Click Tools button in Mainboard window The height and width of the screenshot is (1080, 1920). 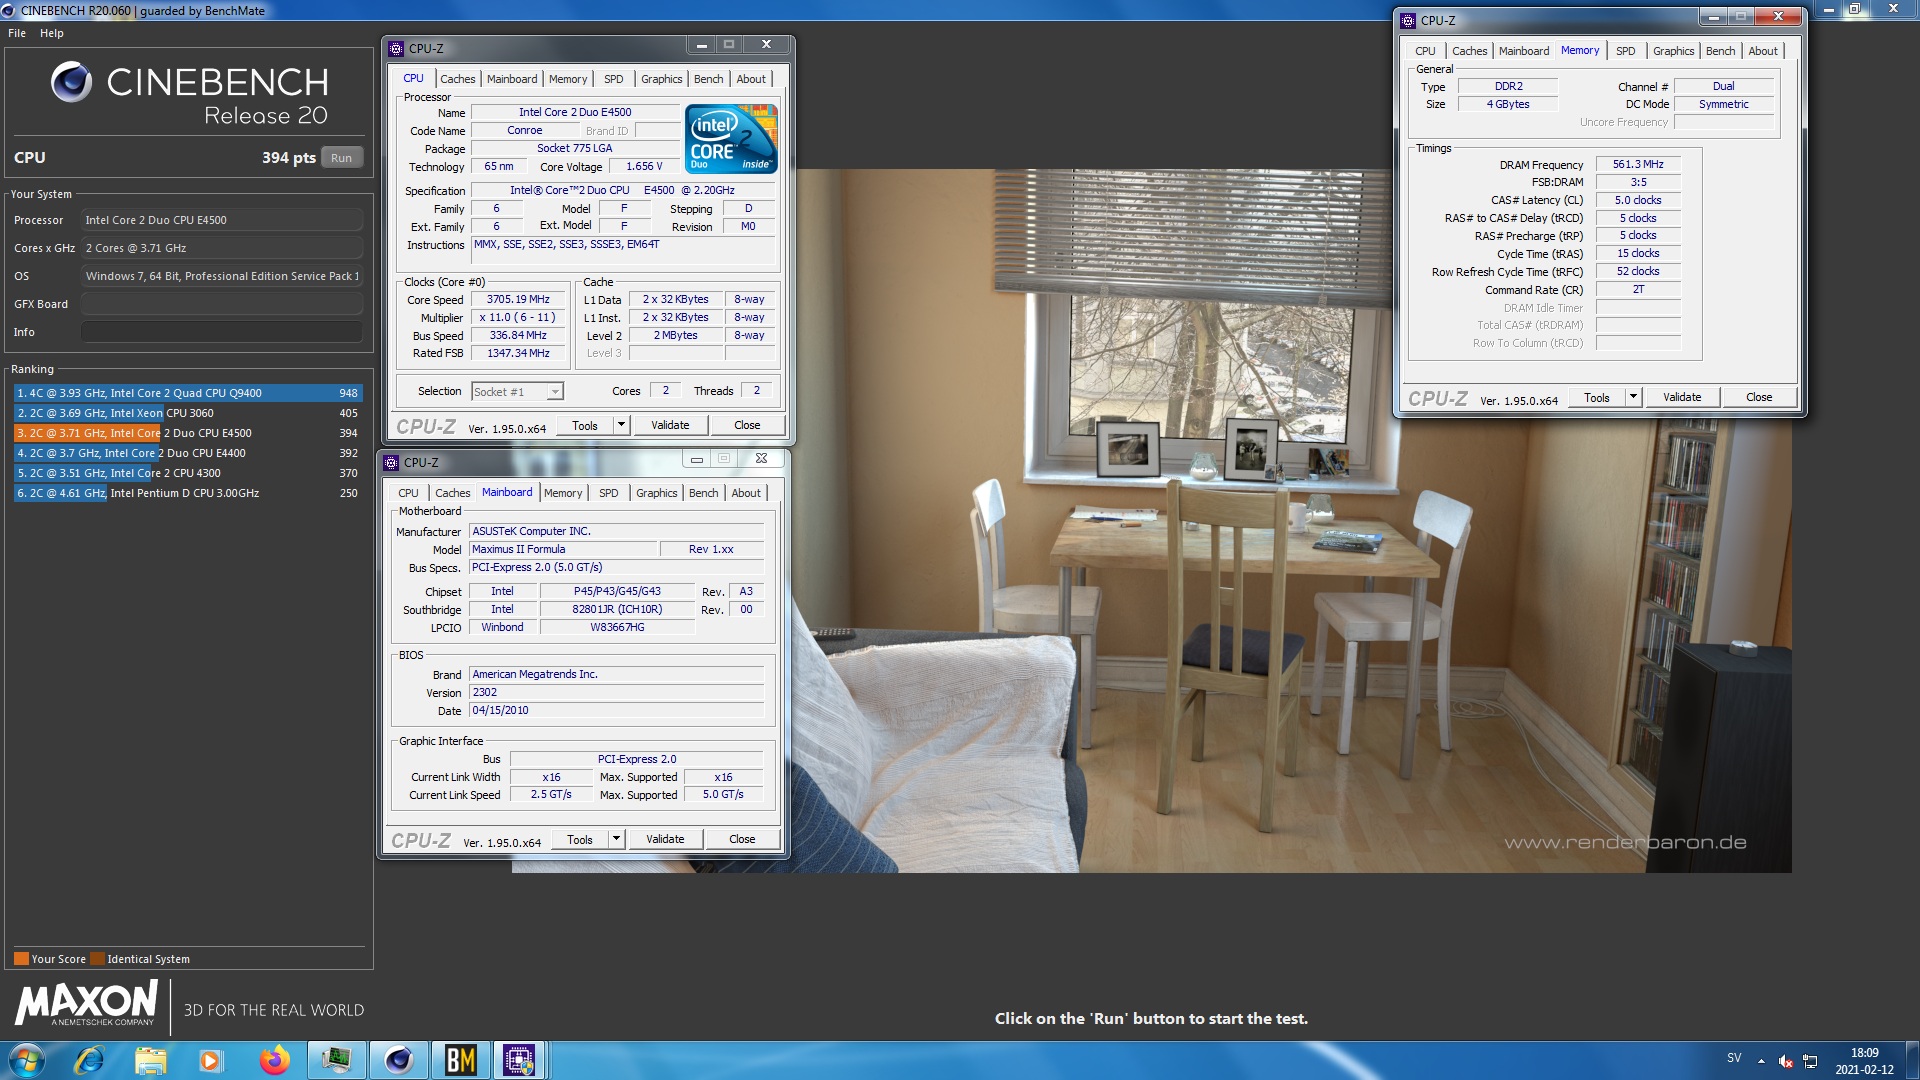(580, 839)
